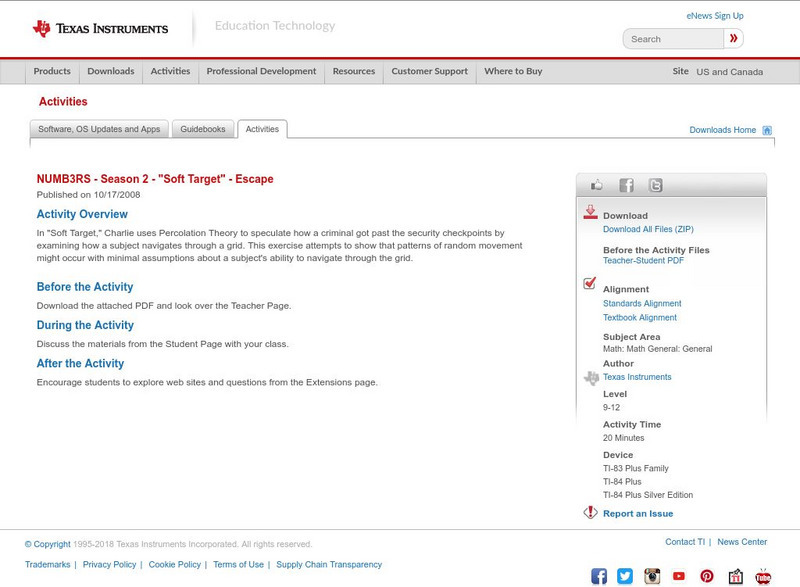Click the red Activities page heading
This screenshot has height=587, width=800.
point(63,101)
